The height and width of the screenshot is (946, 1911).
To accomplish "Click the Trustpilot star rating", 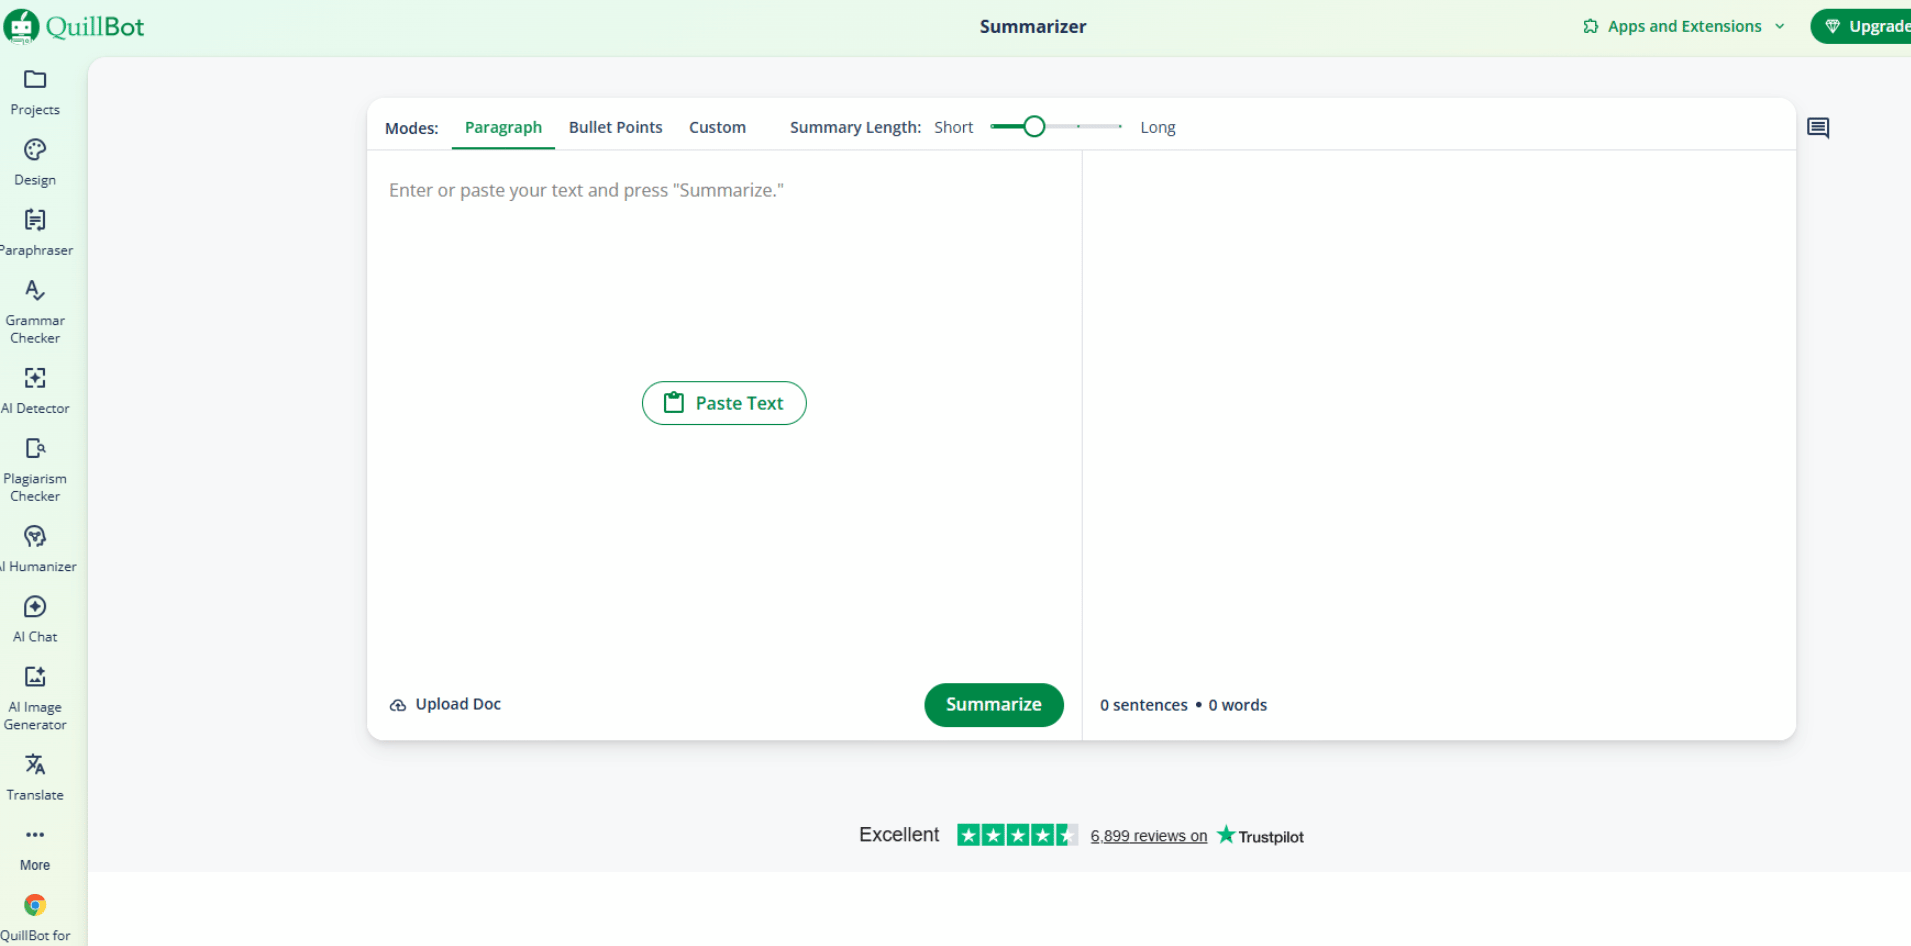I will pos(1017,835).
